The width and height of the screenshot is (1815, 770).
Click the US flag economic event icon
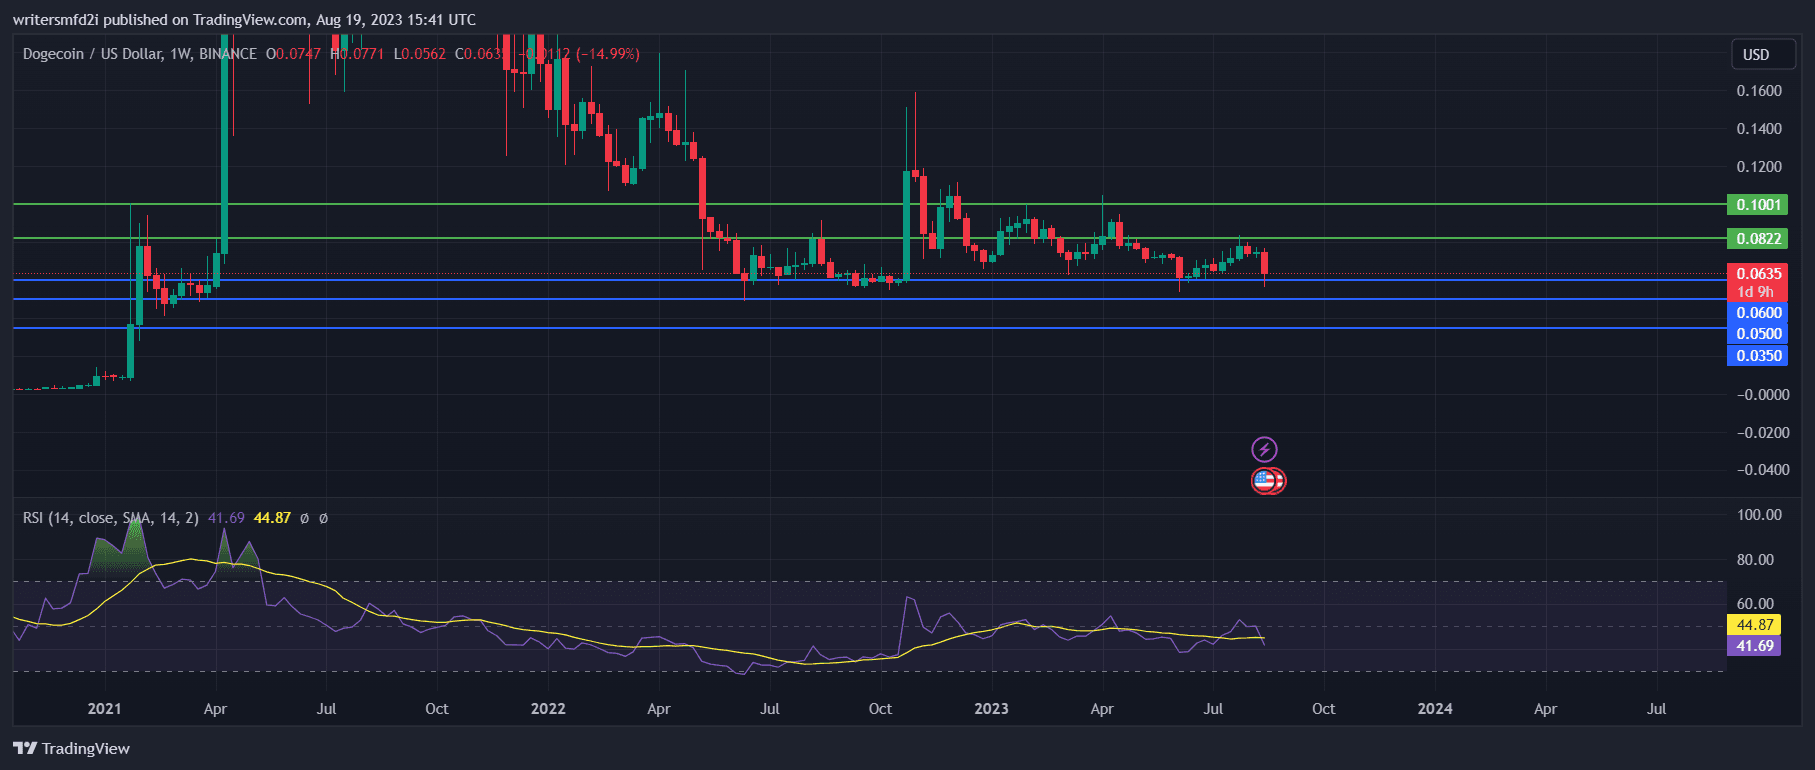1265,481
